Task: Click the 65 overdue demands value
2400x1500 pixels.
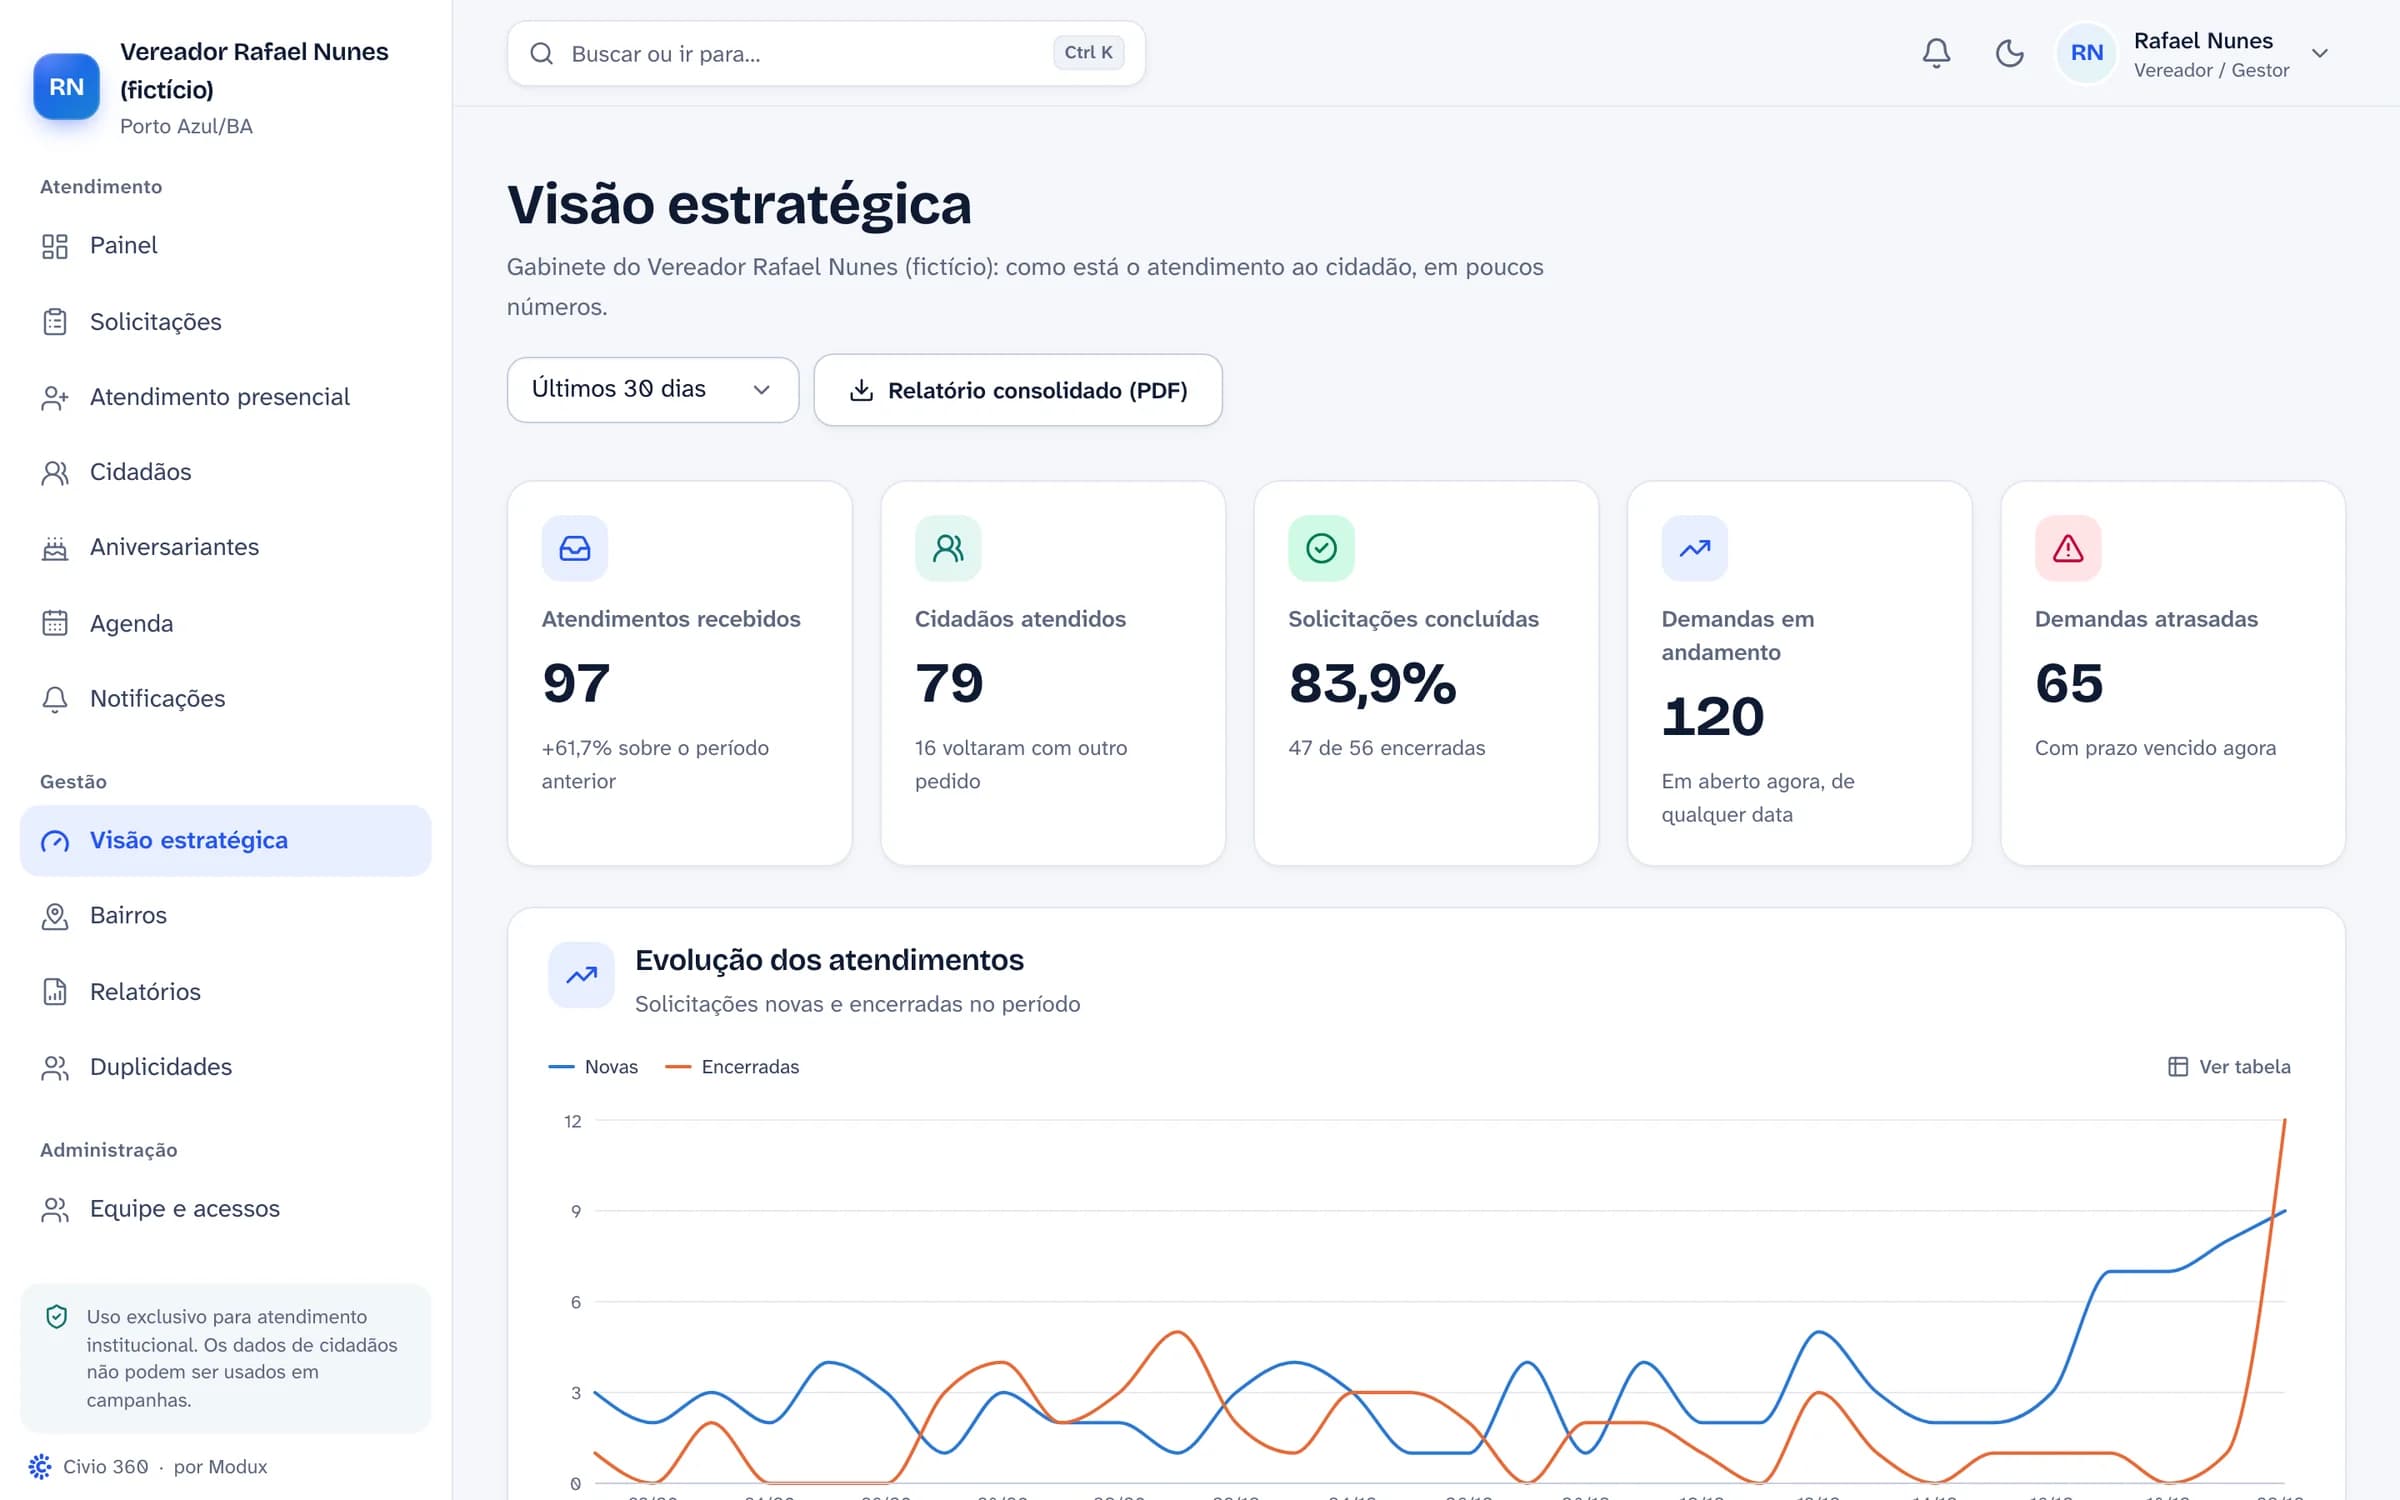Action: [2069, 684]
